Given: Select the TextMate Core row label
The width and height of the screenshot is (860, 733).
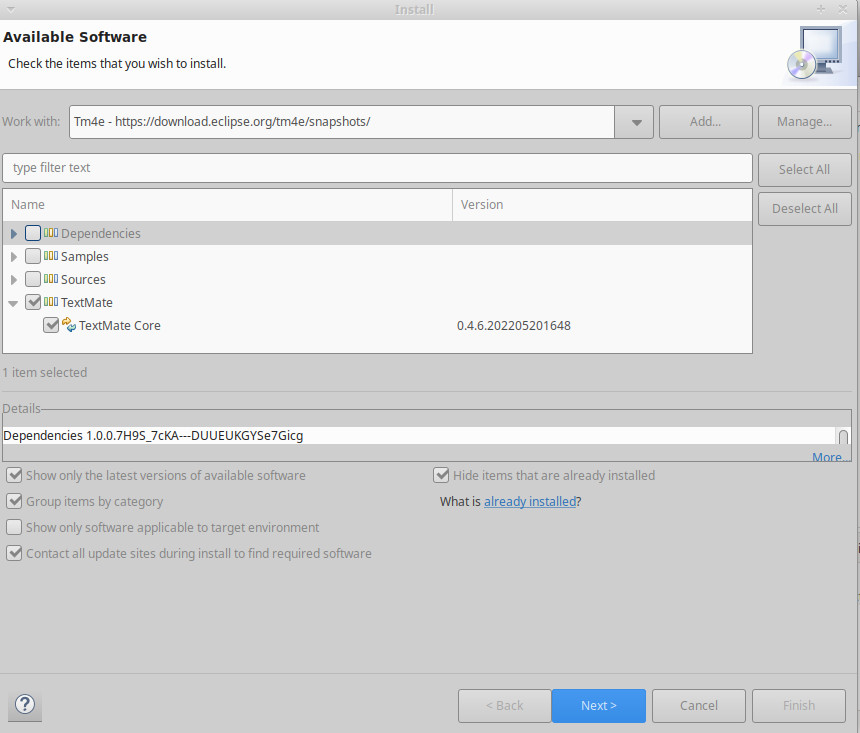Looking at the screenshot, I should tap(120, 325).
